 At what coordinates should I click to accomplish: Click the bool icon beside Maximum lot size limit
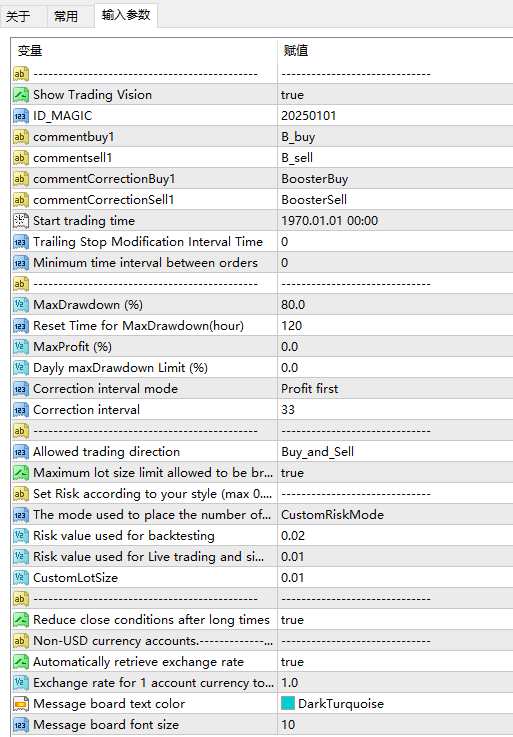pos(21,473)
